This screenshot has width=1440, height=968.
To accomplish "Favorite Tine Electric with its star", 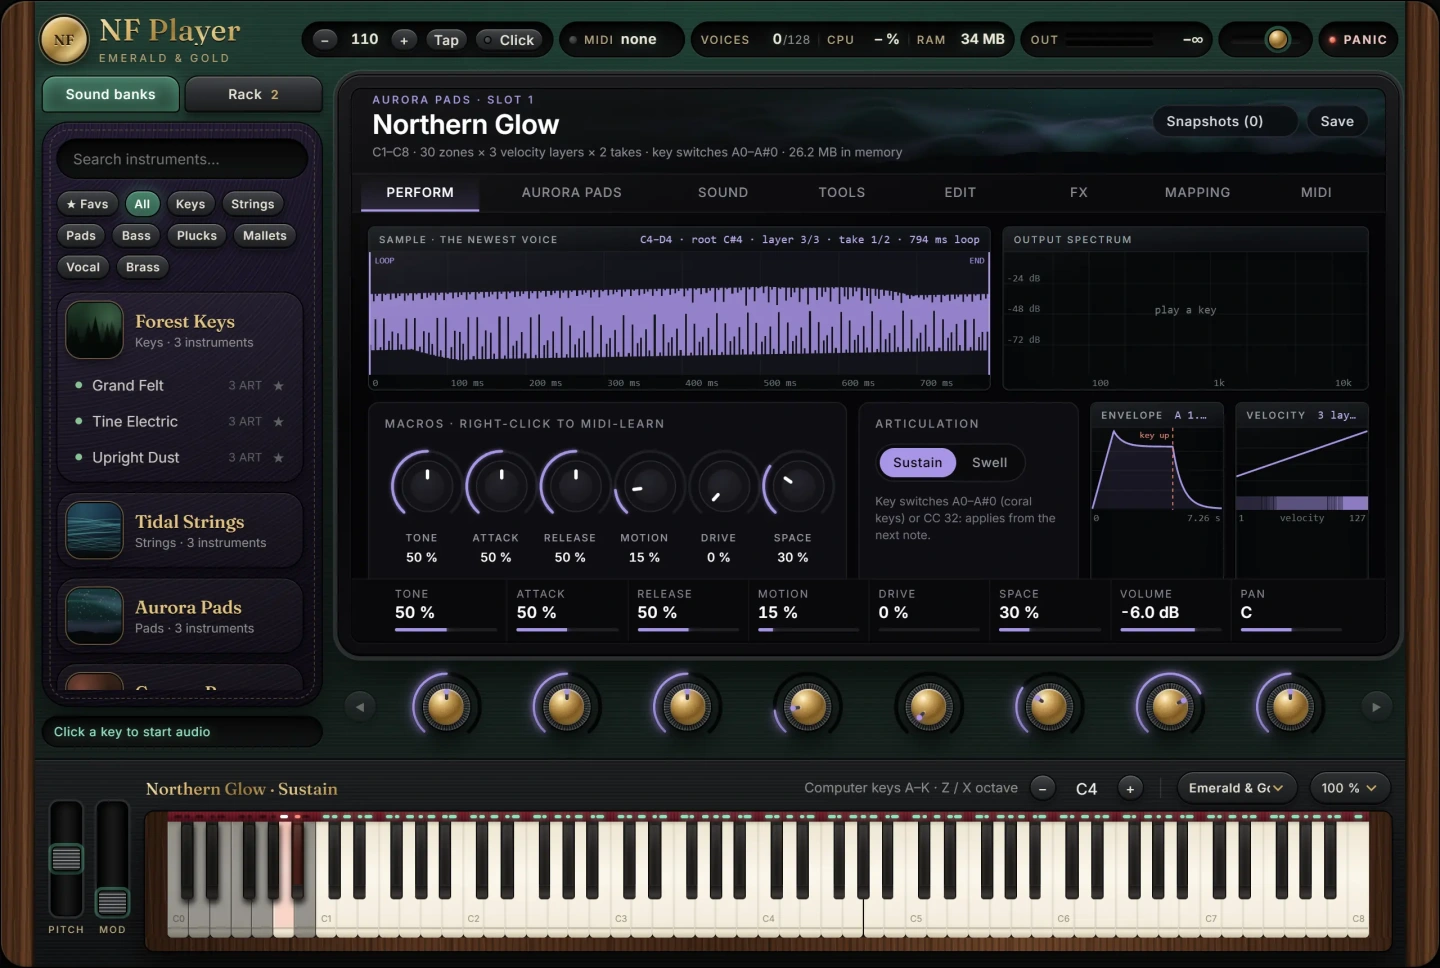I will click(279, 422).
